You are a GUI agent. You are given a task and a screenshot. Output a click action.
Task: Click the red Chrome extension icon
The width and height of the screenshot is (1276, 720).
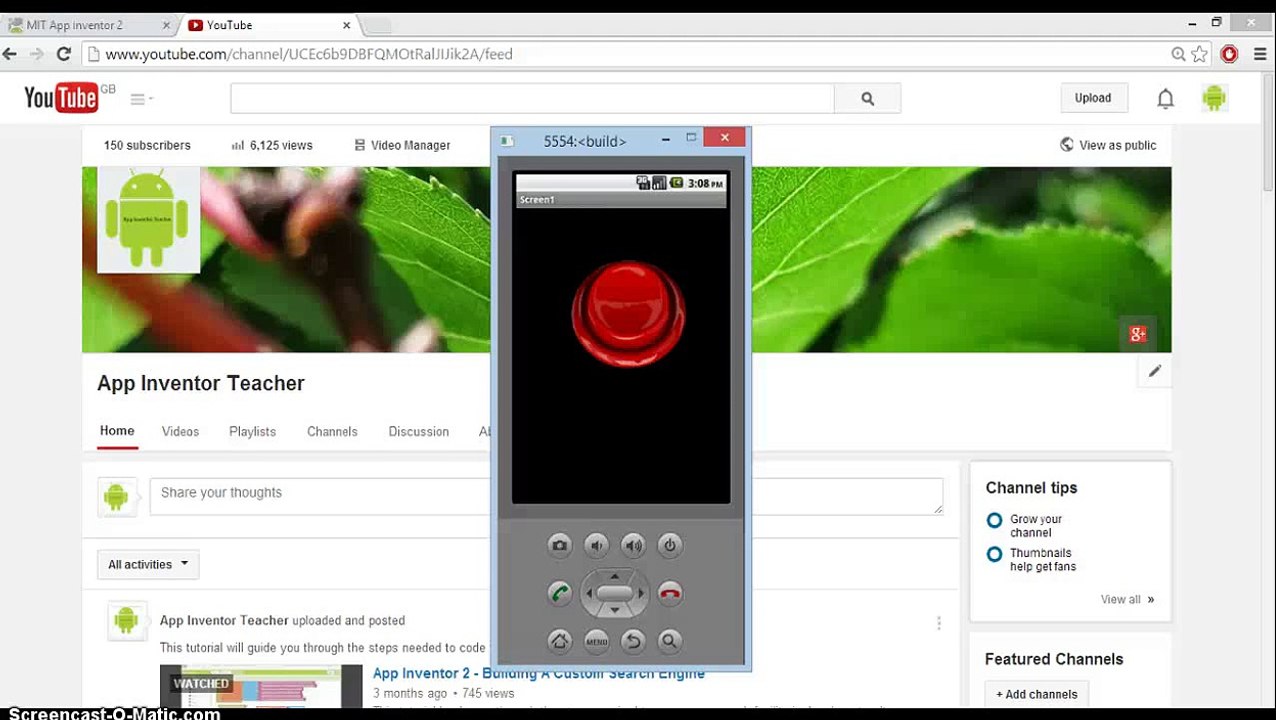click(1230, 54)
